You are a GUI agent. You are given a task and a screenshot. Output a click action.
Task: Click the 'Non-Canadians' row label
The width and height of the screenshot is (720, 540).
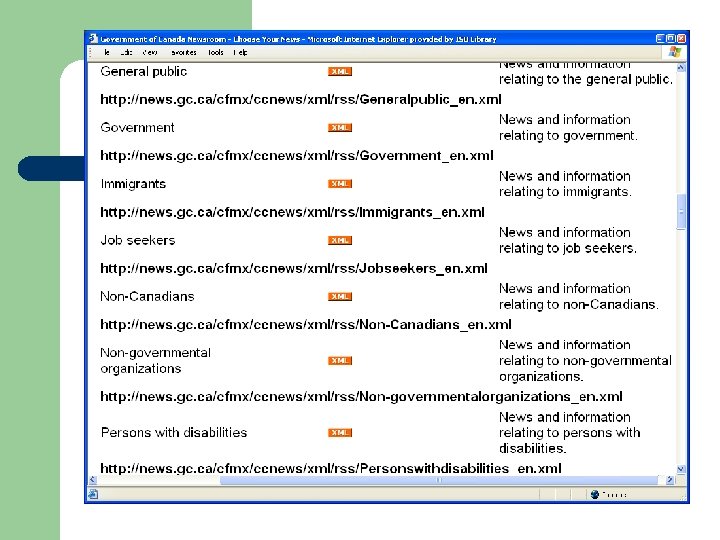(x=147, y=297)
